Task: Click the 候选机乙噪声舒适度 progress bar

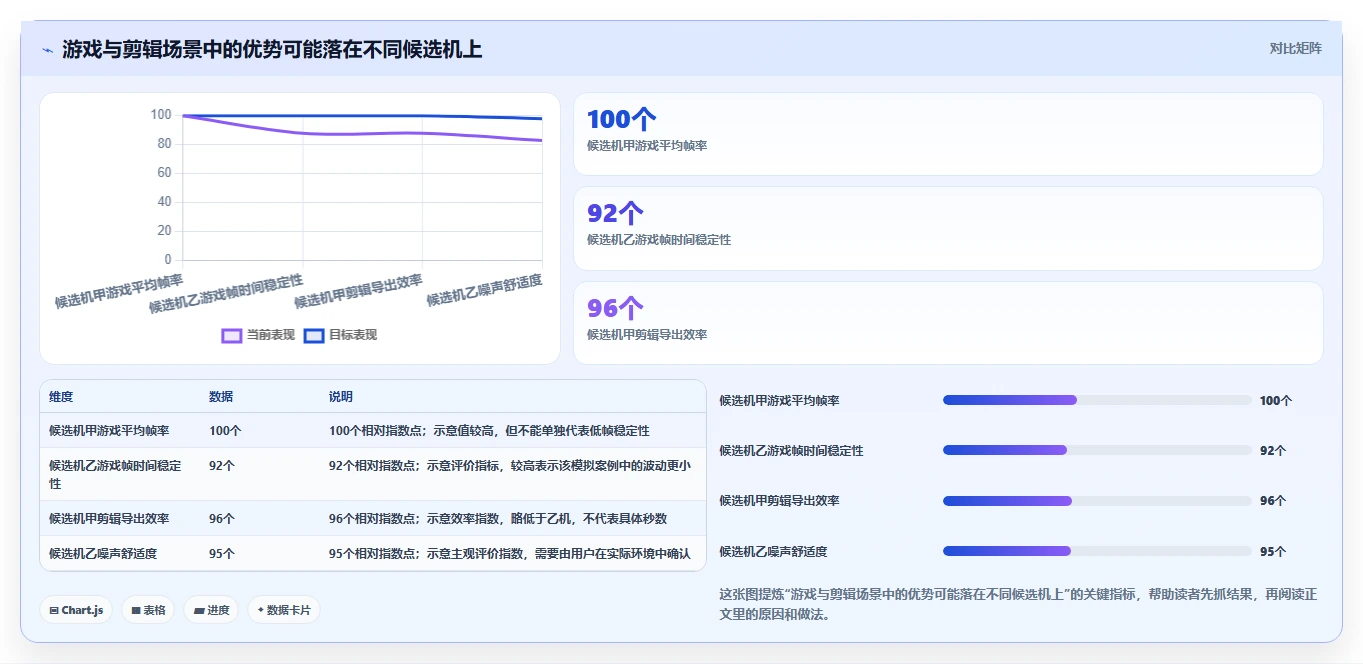Action: pos(1097,551)
